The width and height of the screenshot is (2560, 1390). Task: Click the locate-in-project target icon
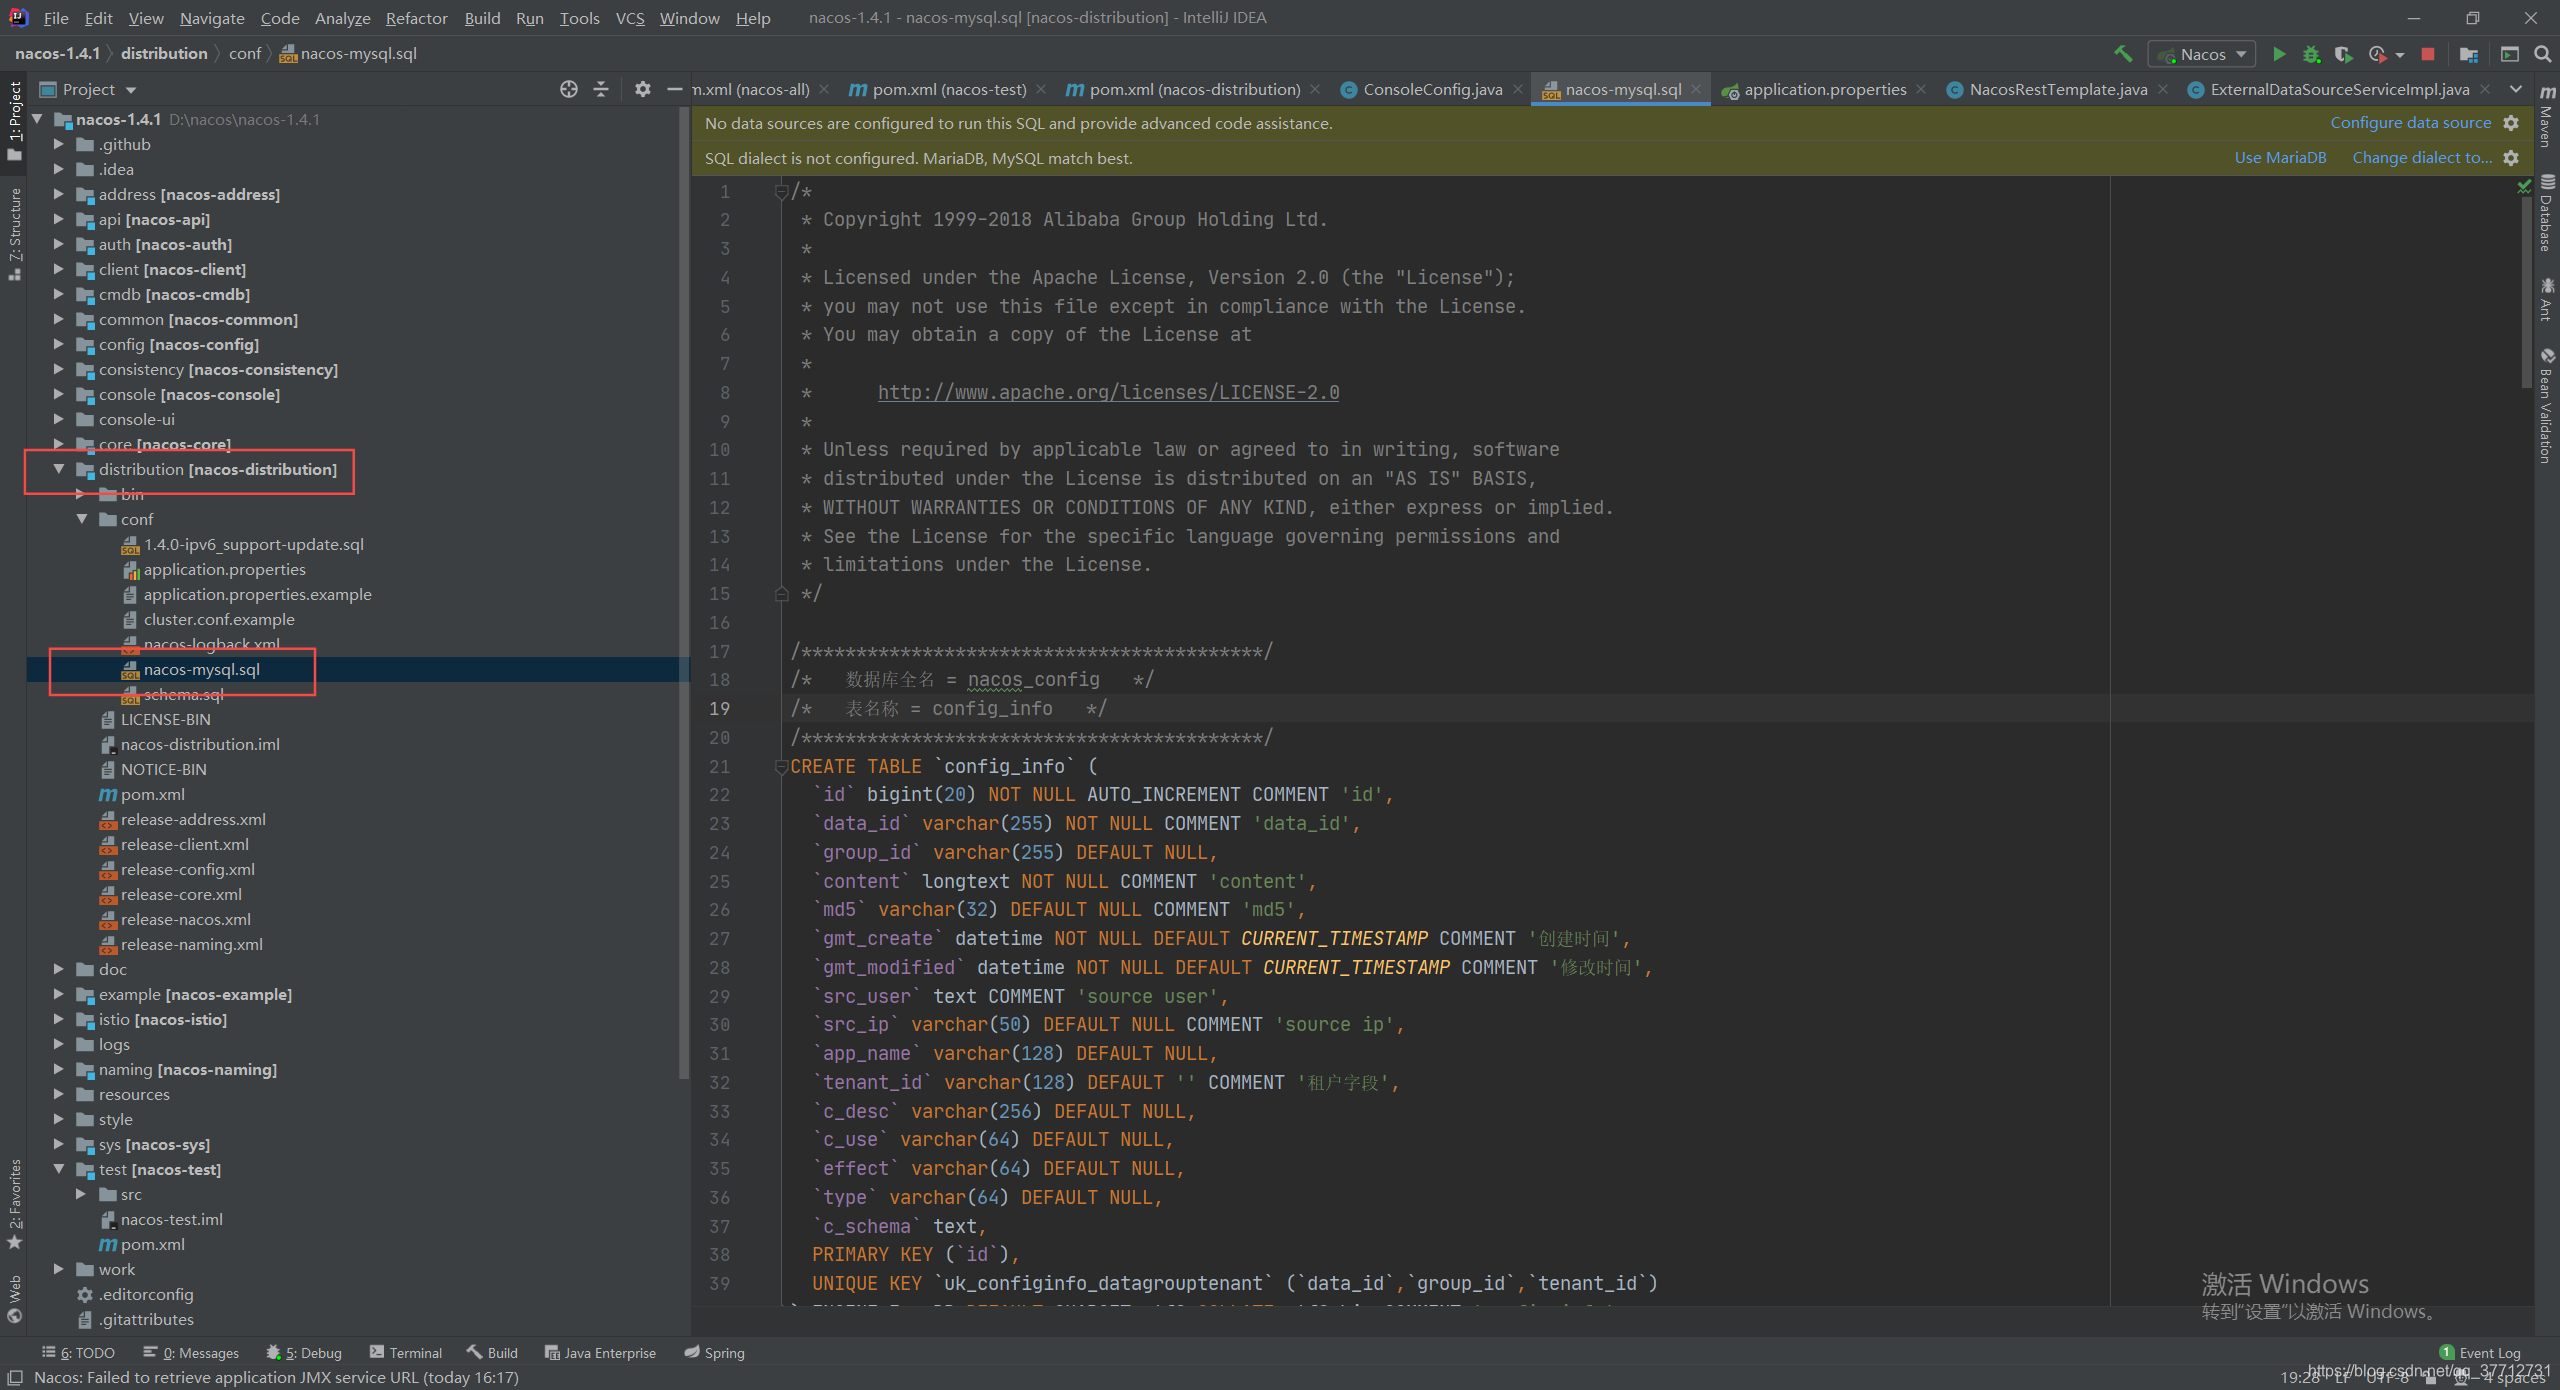pyautogui.click(x=568, y=89)
